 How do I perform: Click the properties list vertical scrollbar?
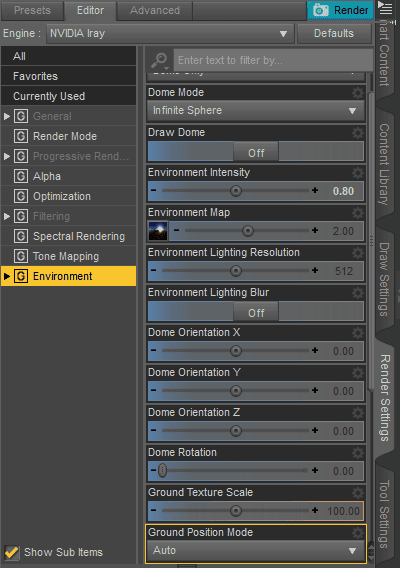pyautogui.click(x=371, y=241)
